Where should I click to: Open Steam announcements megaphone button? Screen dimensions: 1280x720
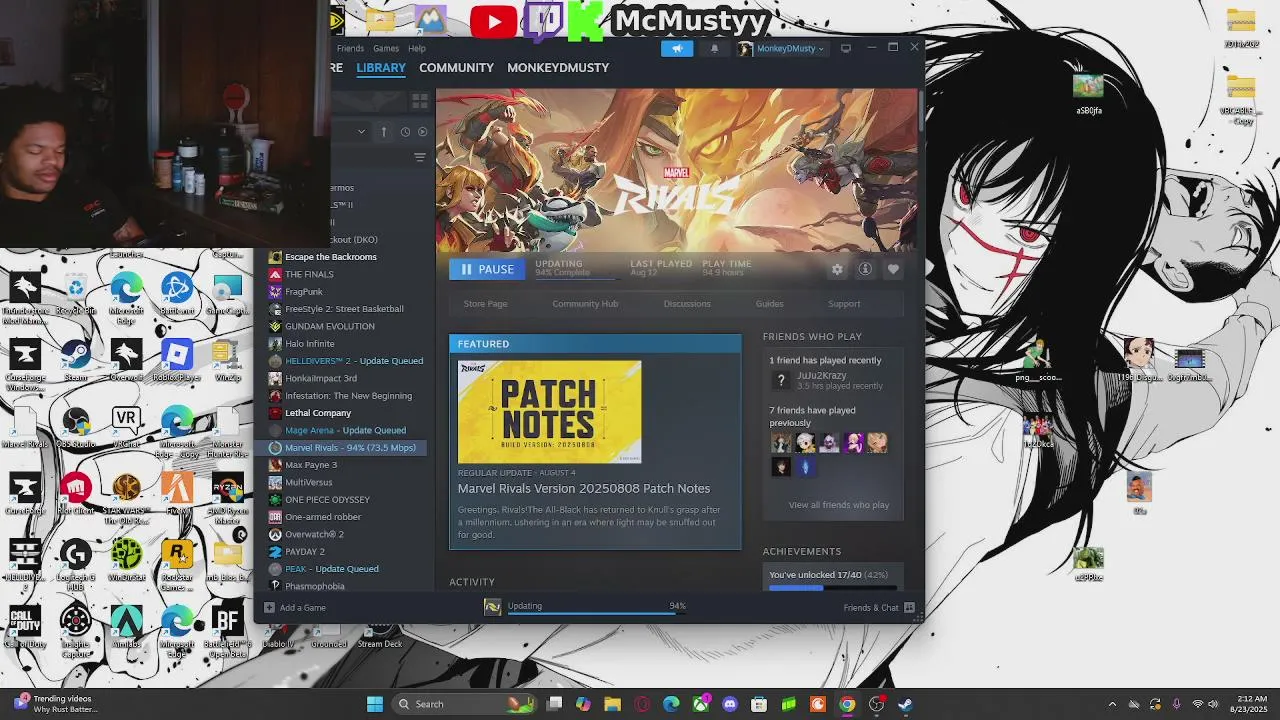[x=677, y=48]
